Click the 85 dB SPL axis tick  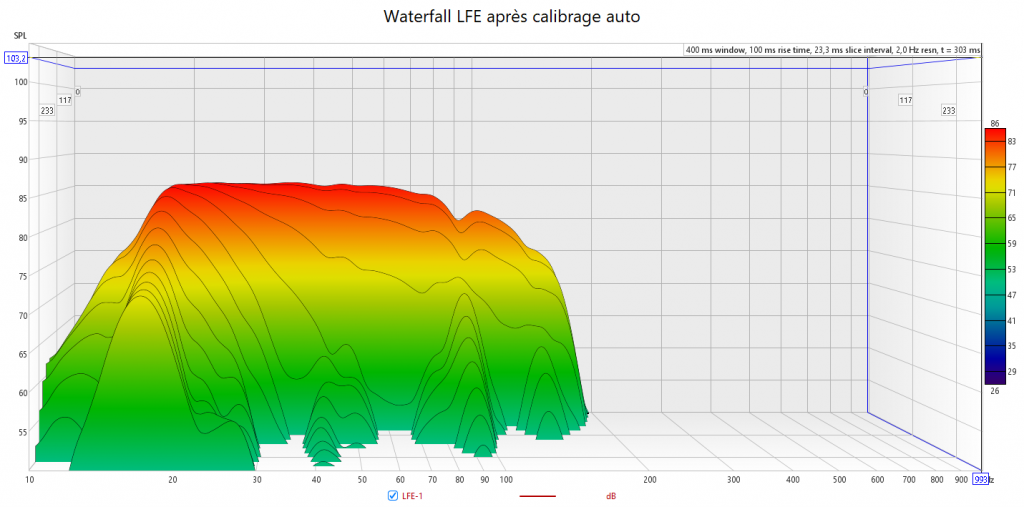[x=20, y=198]
